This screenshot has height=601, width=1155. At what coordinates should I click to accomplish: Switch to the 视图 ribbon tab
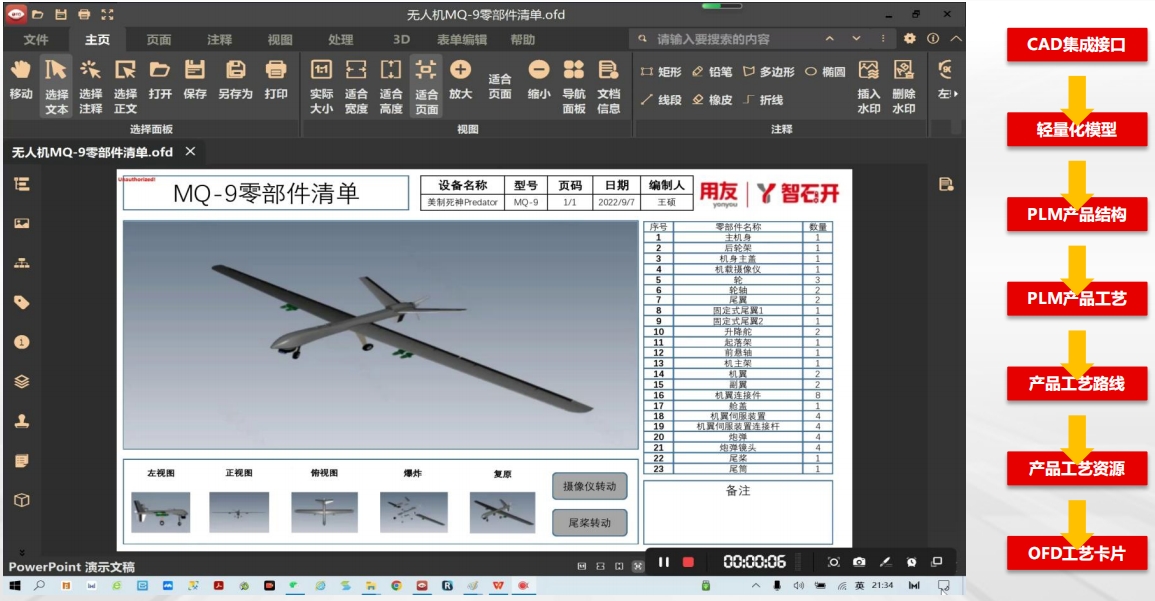280,40
